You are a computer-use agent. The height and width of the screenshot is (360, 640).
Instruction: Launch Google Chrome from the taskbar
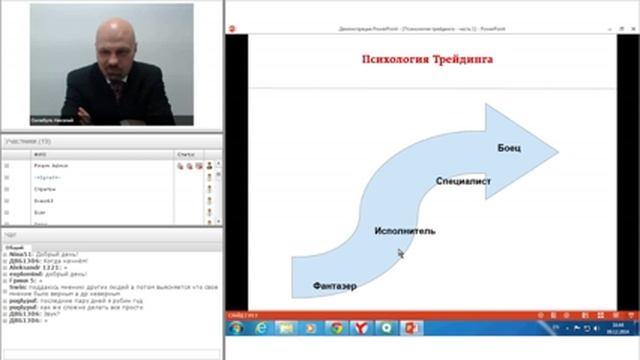336,328
